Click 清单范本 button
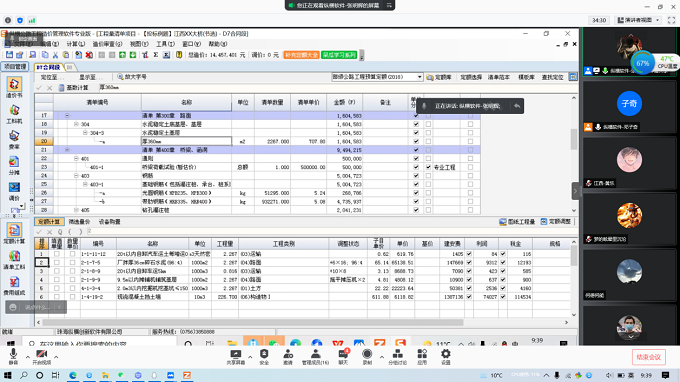 tap(498, 77)
